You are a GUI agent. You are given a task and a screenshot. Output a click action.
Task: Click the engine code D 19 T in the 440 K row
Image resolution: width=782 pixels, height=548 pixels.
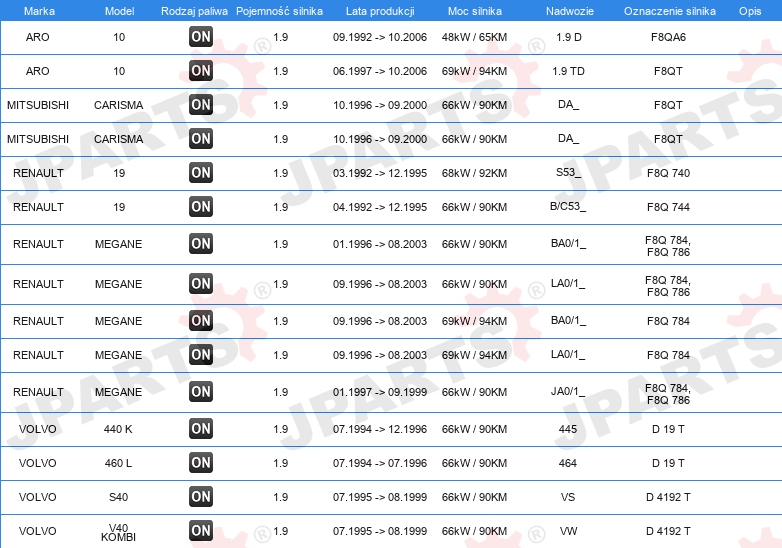pyautogui.click(x=668, y=429)
